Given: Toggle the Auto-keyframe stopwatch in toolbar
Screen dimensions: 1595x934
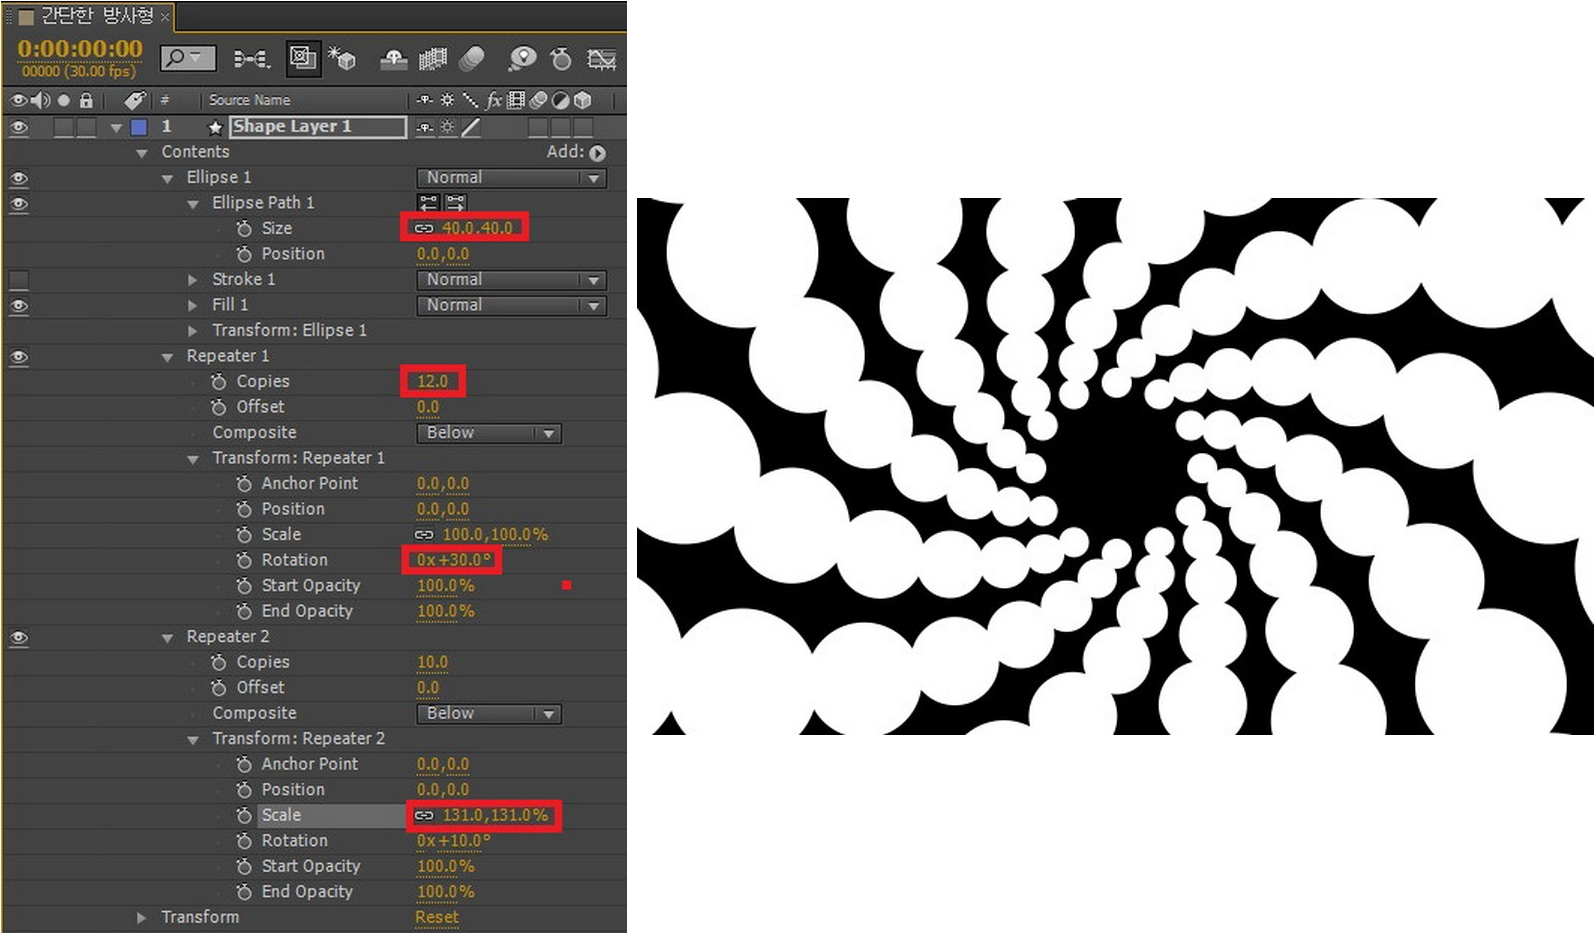Looking at the screenshot, I should (x=561, y=59).
